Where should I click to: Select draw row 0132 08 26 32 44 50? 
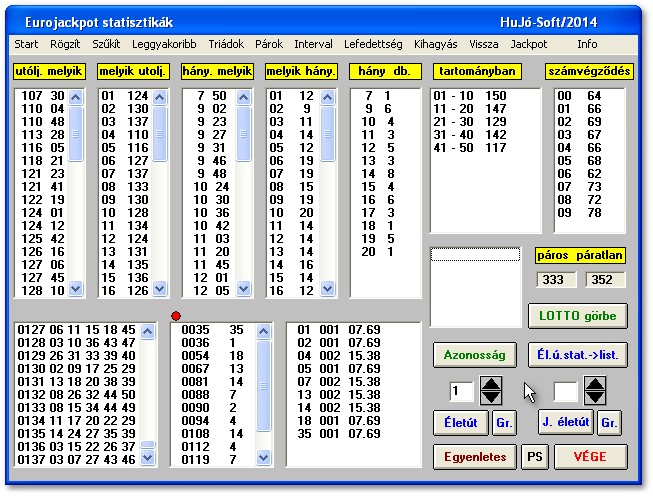[77, 395]
